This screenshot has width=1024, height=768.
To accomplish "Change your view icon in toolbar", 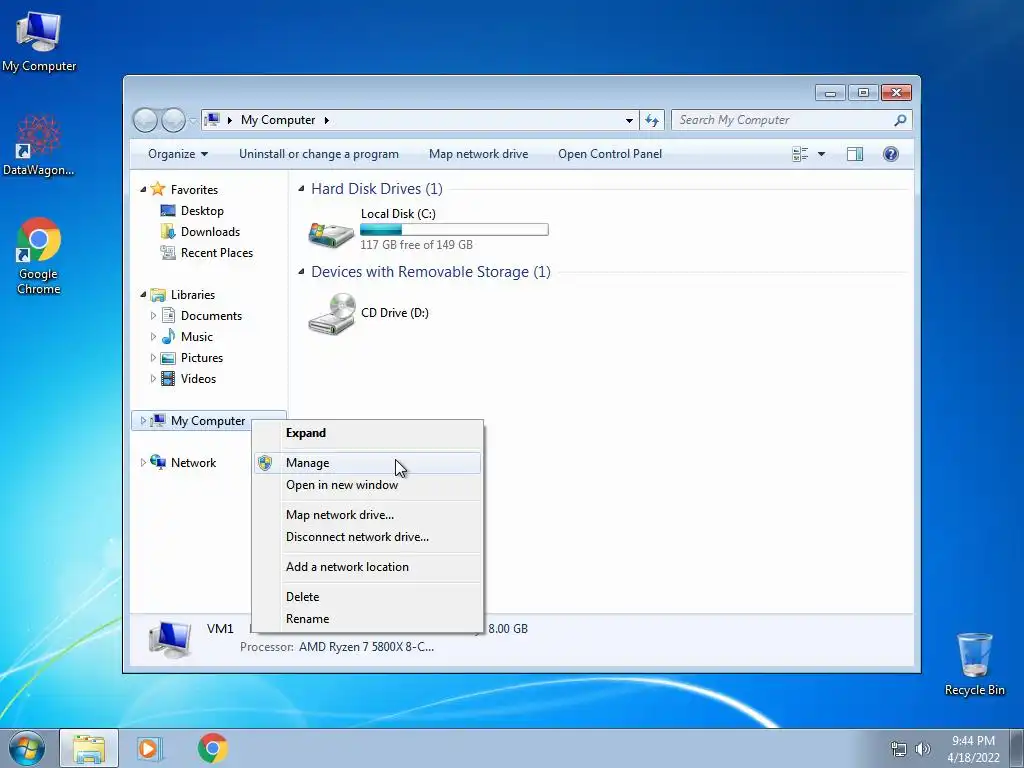I will coord(800,154).
